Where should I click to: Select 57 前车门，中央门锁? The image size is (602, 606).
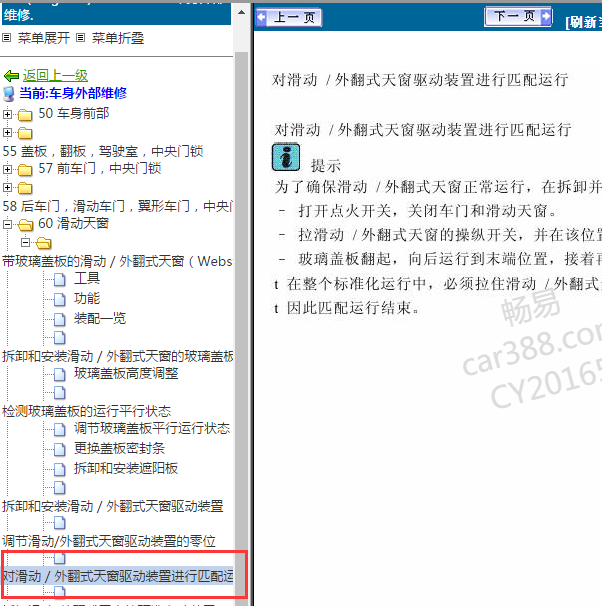pos(100,168)
